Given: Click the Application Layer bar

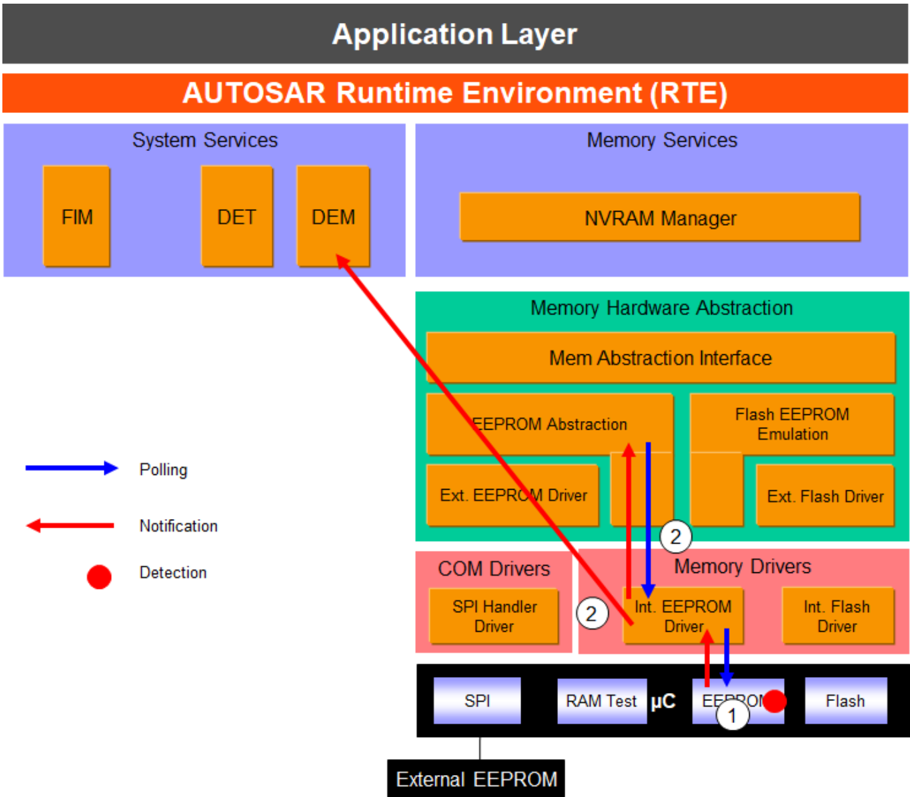Looking at the screenshot, I should [455, 34].
